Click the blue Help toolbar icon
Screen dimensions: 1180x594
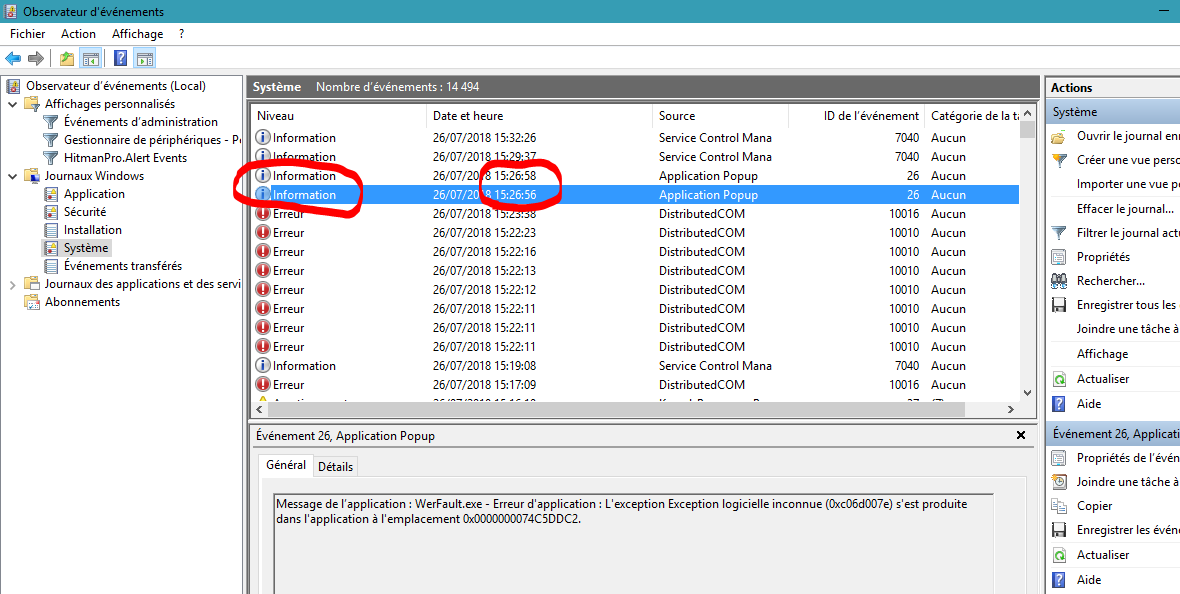(120, 58)
